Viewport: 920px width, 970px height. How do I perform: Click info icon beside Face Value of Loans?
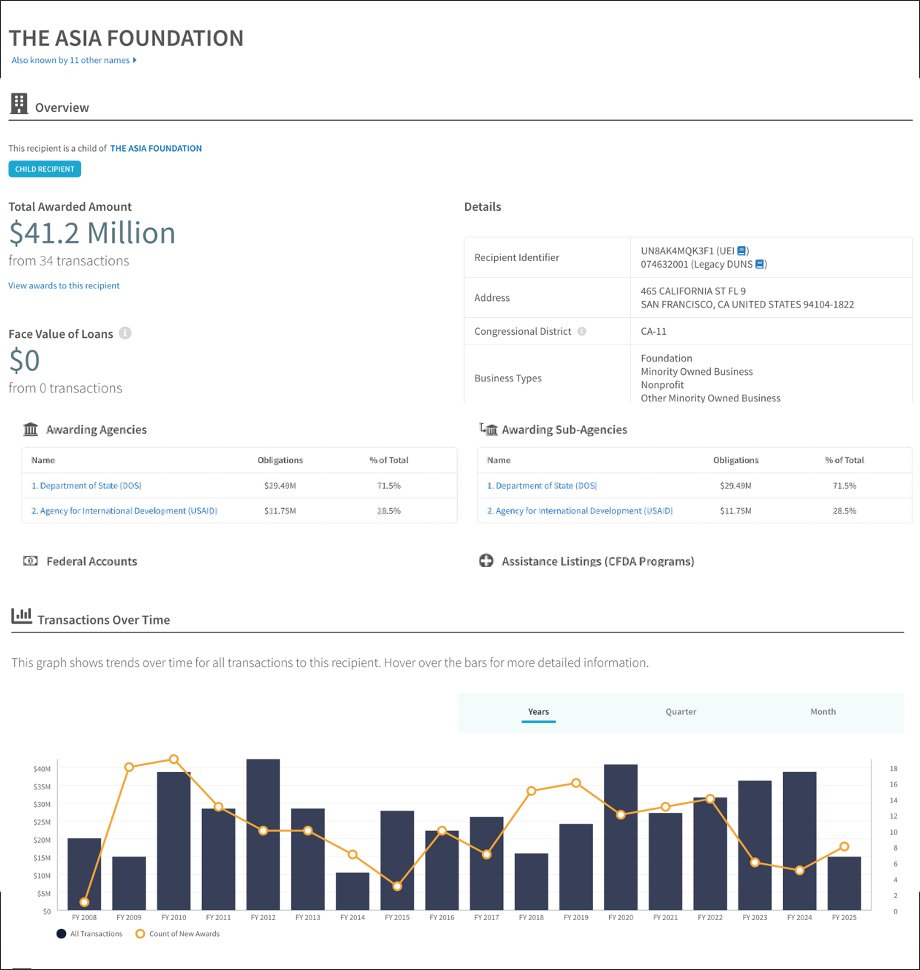tap(125, 333)
